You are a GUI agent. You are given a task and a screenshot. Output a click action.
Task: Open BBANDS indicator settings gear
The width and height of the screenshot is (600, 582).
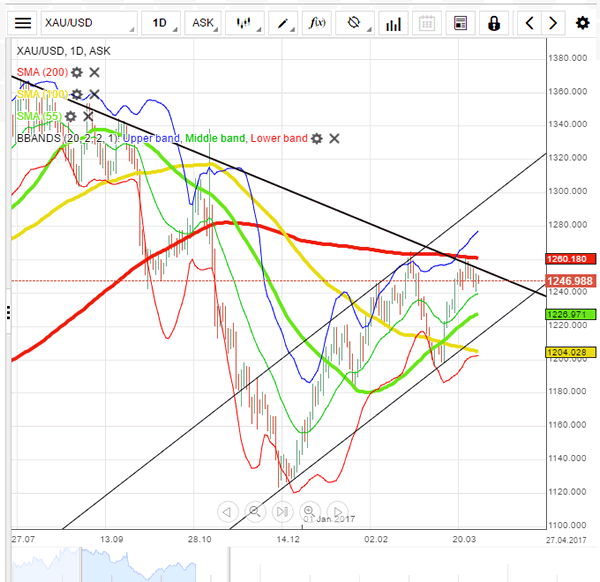coord(317,139)
